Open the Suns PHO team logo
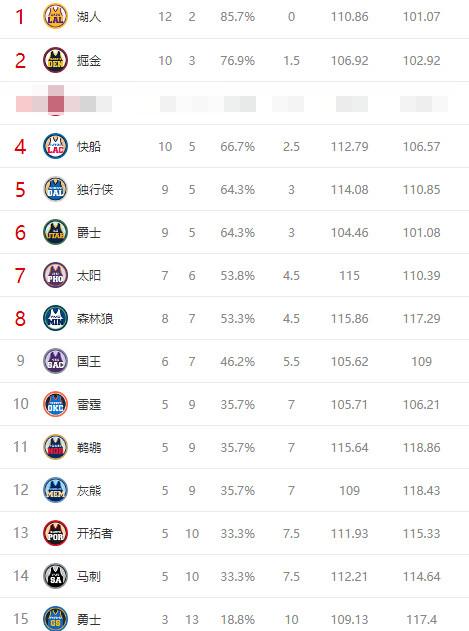The height and width of the screenshot is (631, 469). [x=56, y=275]
